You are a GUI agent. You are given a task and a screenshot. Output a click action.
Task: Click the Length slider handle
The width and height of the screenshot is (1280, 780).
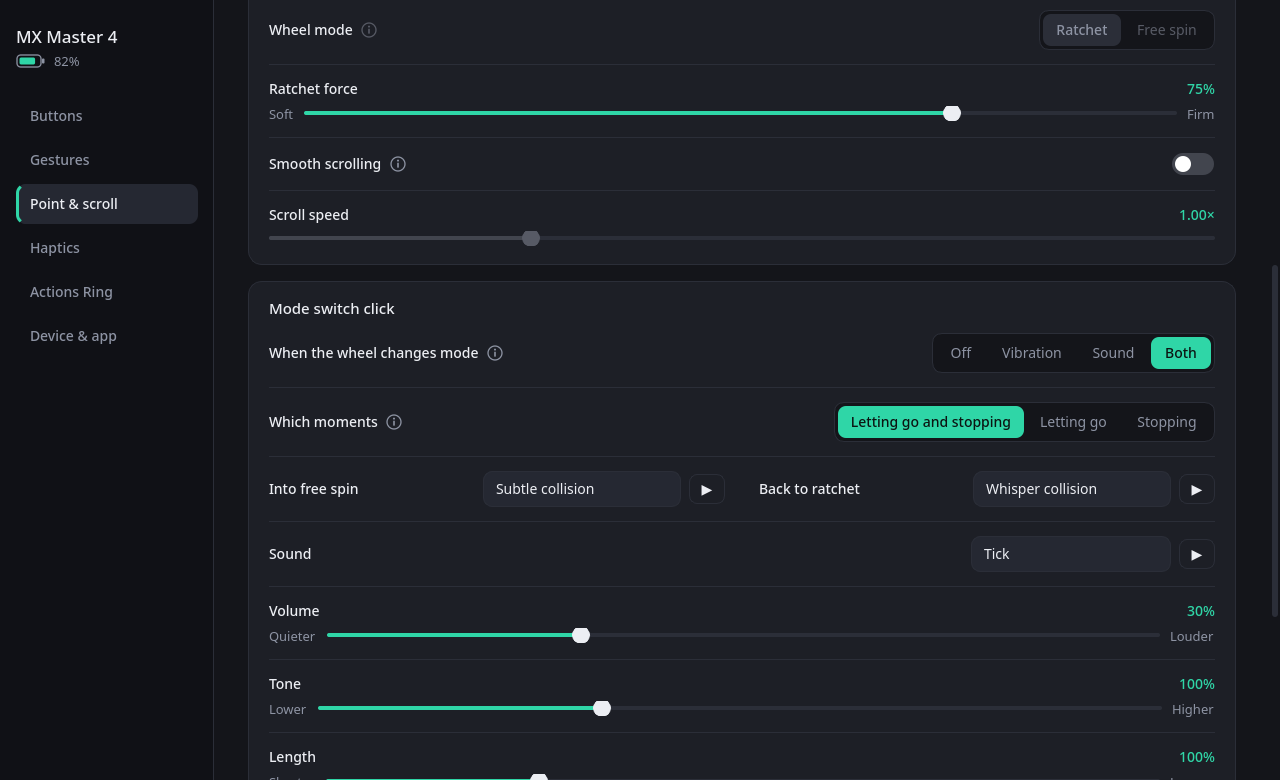coord(539,777)
